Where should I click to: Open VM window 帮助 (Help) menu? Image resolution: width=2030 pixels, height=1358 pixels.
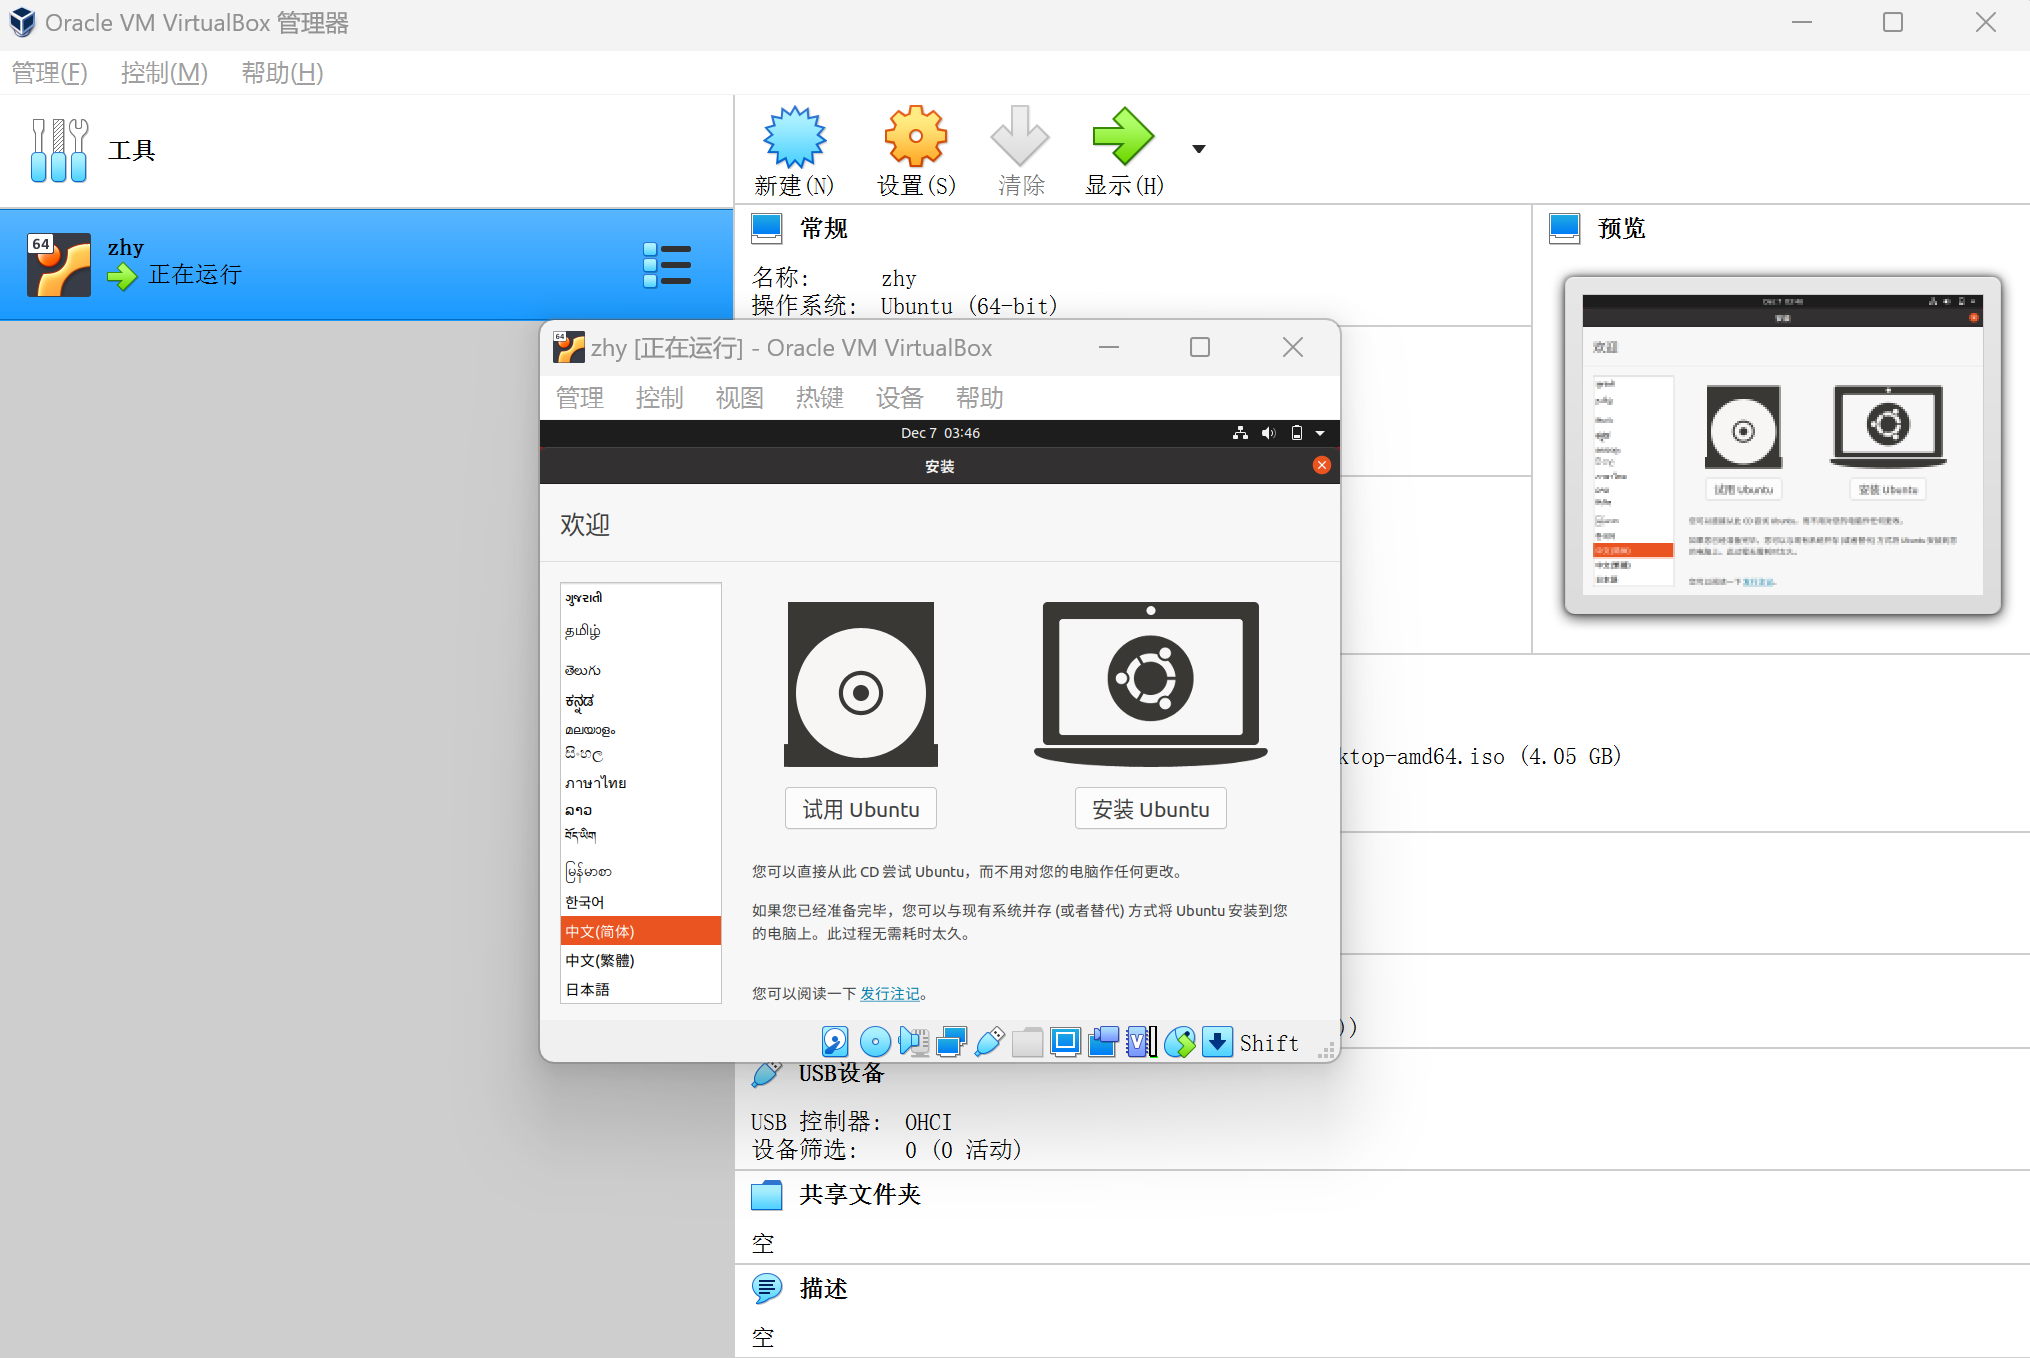pos(980,398)
